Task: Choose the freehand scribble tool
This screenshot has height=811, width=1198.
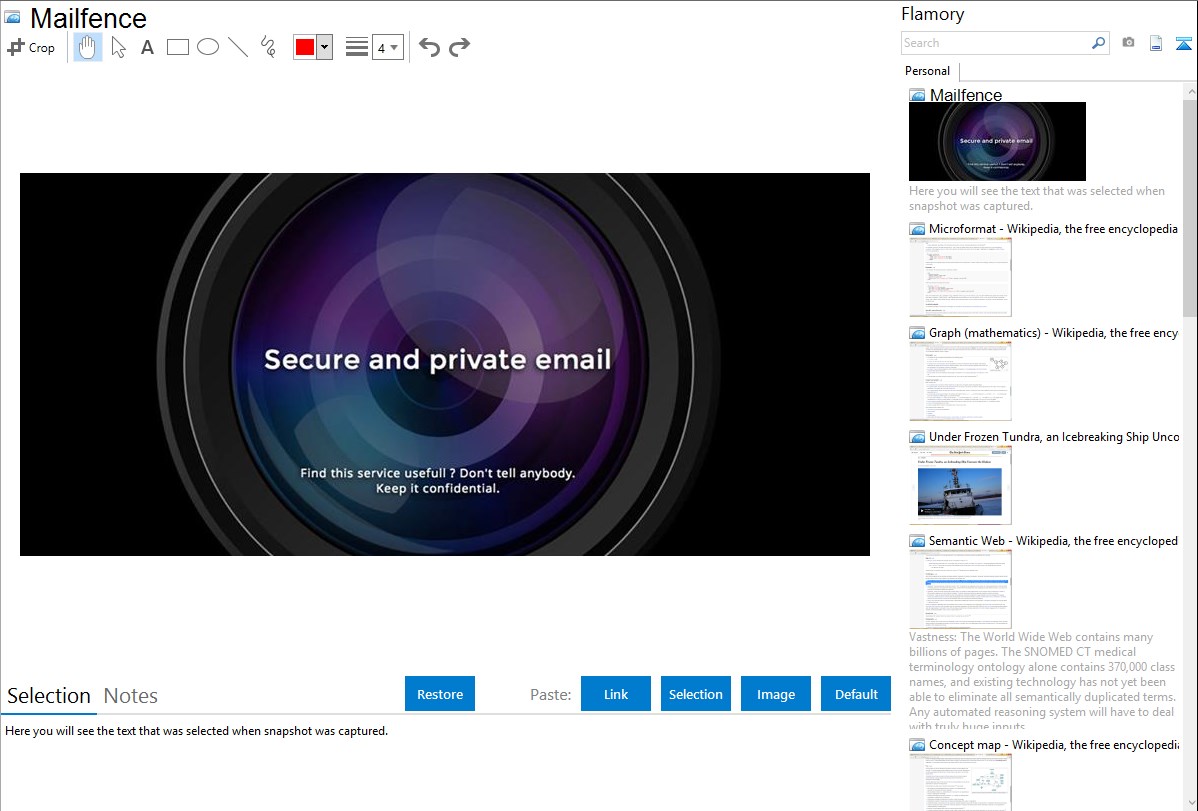Action: 268,47
